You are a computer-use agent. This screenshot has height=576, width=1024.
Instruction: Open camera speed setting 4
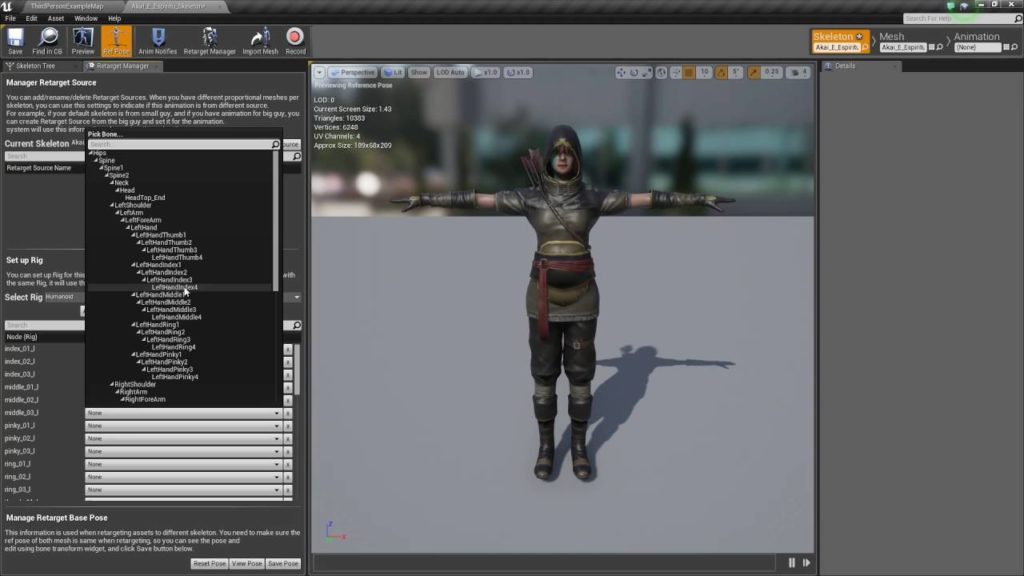(x=799, y=72)
